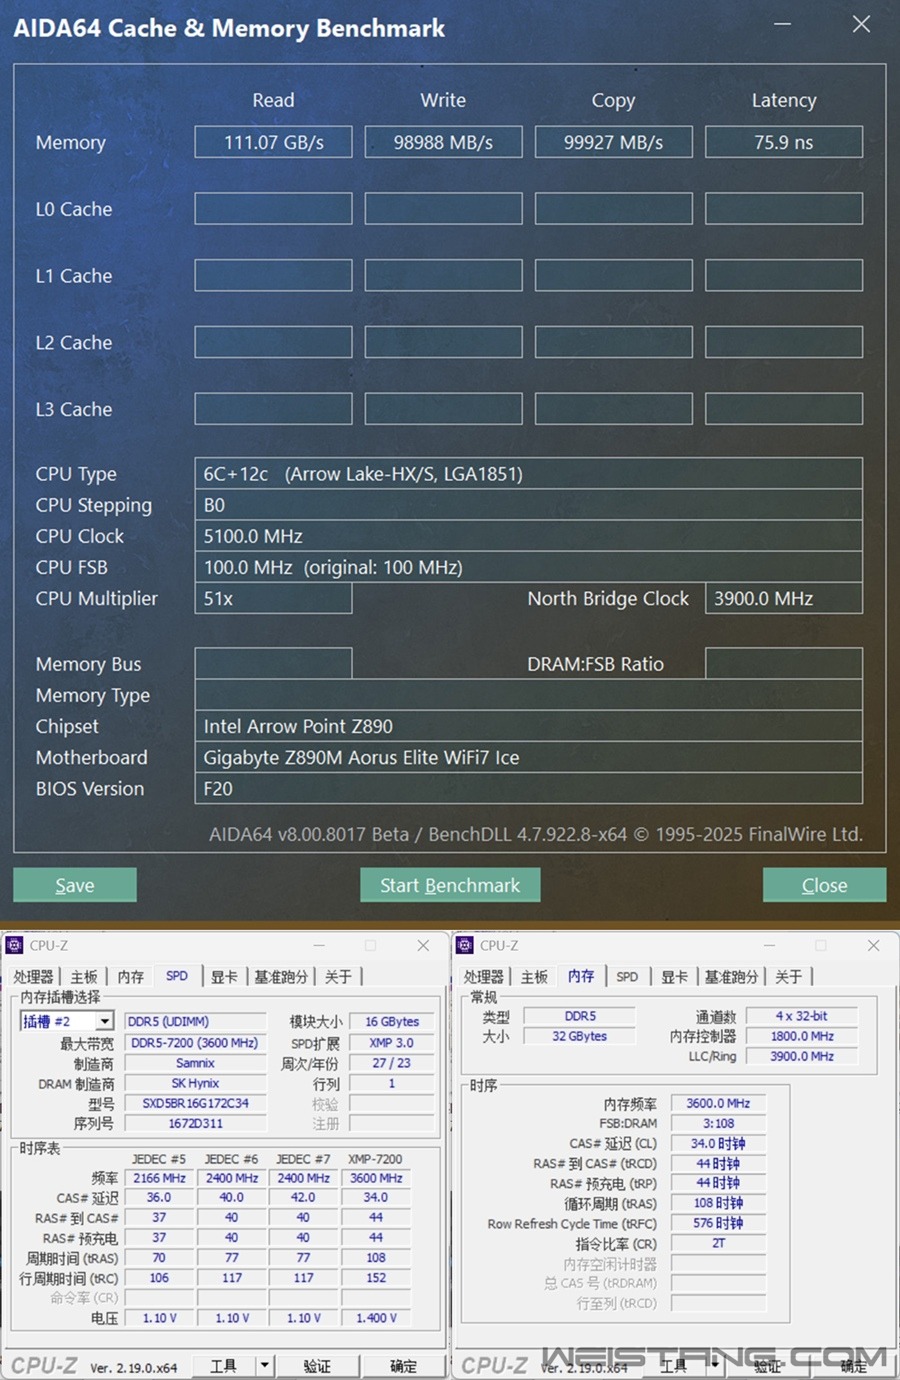Click the CPU-Z logo icon in the SPD window title bar

[x=14, y=945]
